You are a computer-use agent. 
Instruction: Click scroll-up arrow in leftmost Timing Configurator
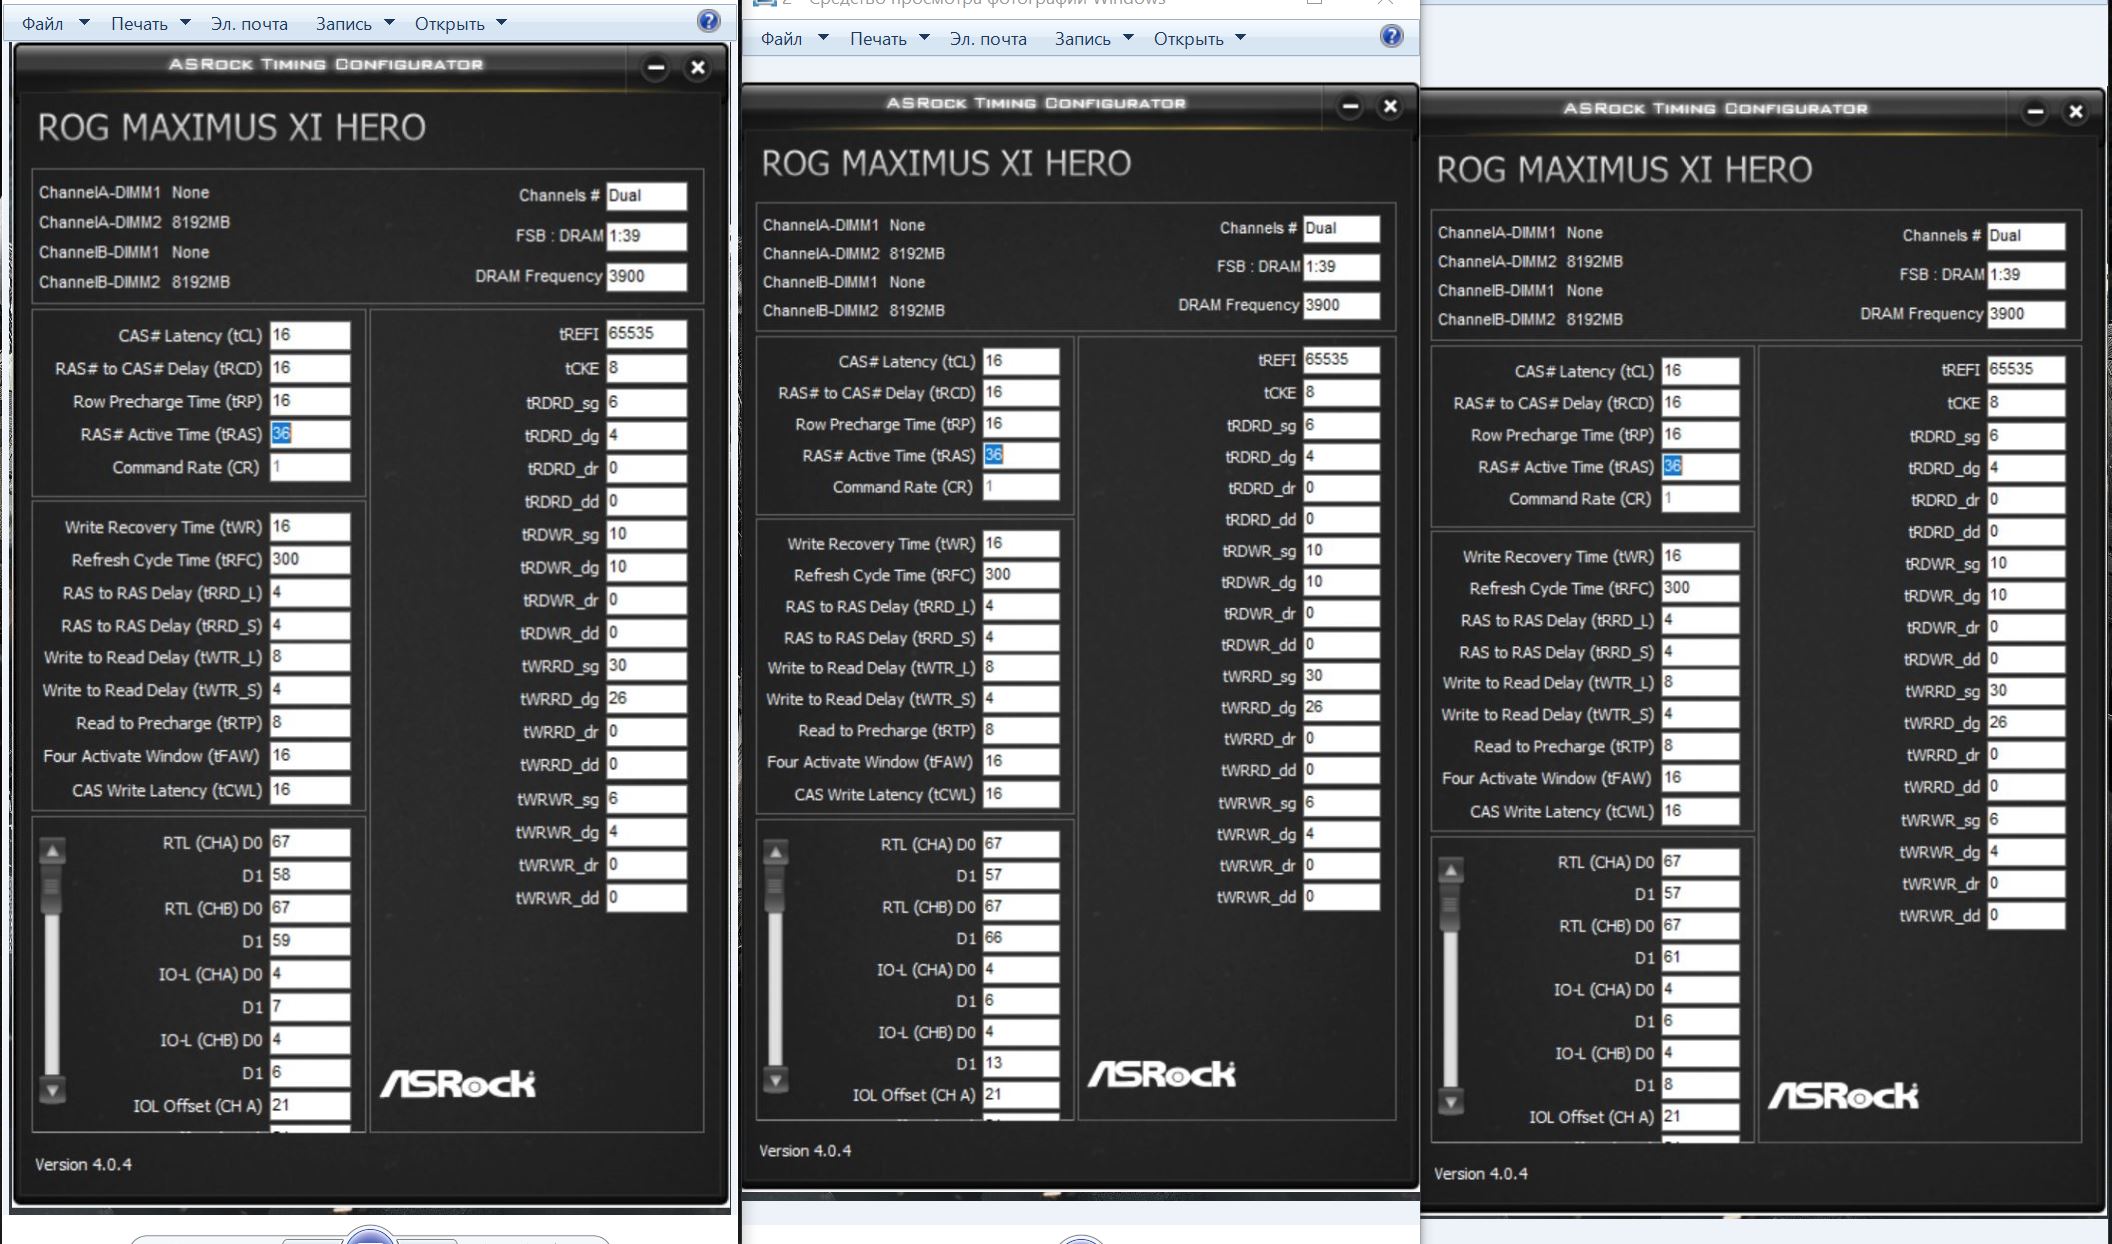pos(52,851)
